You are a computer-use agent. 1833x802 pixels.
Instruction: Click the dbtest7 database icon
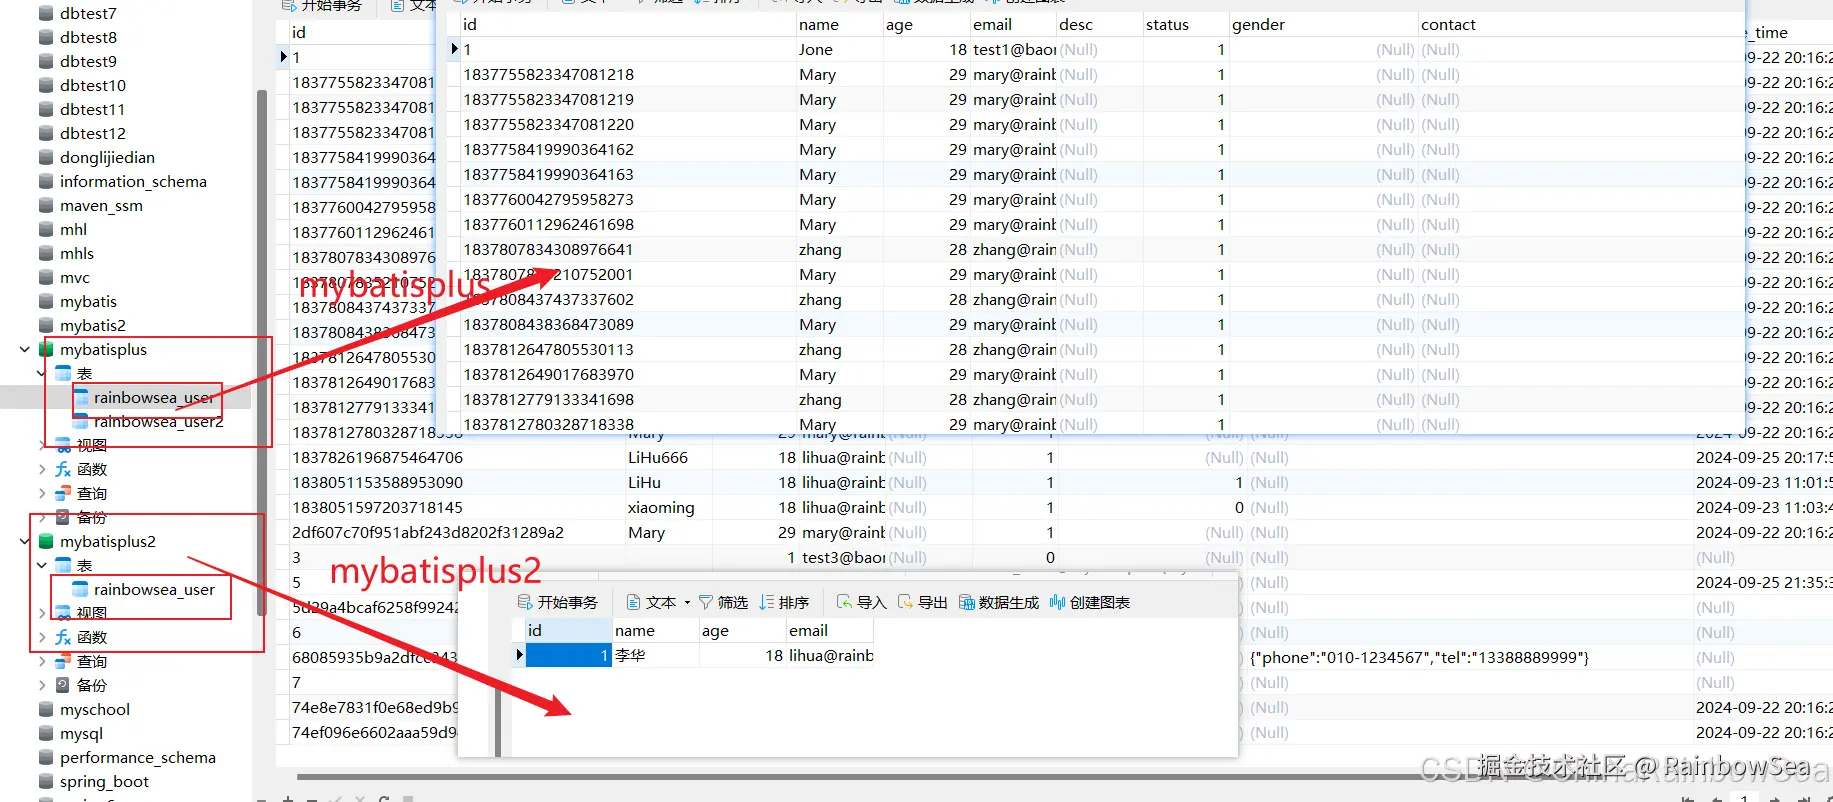pos(46,13)
